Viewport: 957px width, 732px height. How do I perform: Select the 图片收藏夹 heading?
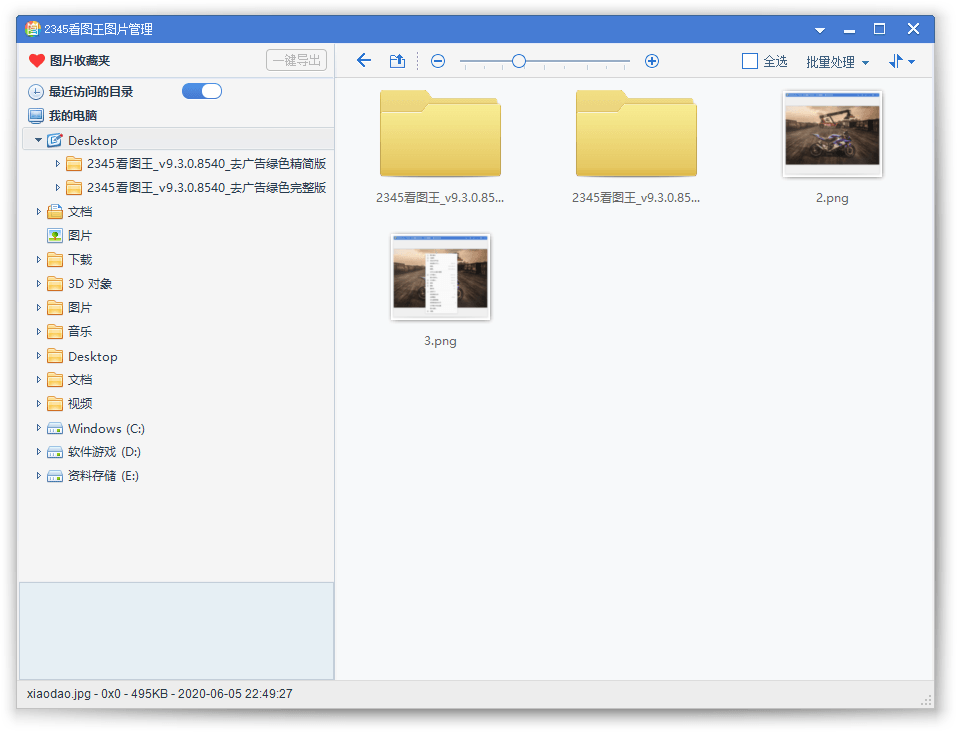coord(80,60)
